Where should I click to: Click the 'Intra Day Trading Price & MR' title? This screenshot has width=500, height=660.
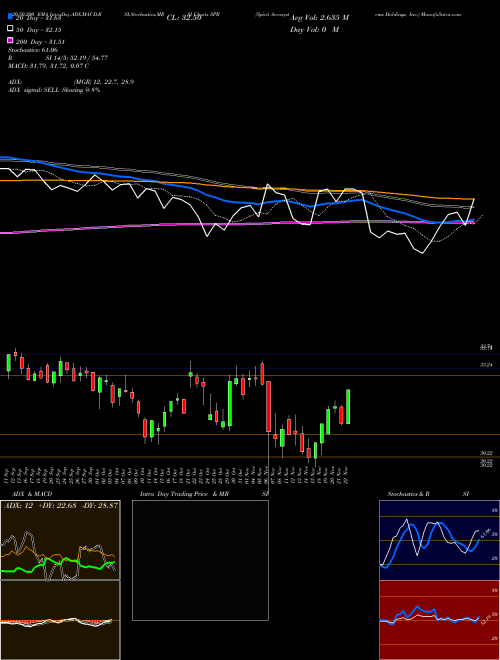[184, 494]
